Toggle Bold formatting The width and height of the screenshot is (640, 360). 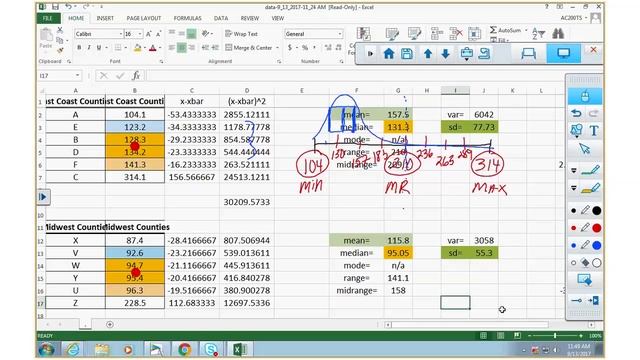pyautogui.click(x=79, y=48)
